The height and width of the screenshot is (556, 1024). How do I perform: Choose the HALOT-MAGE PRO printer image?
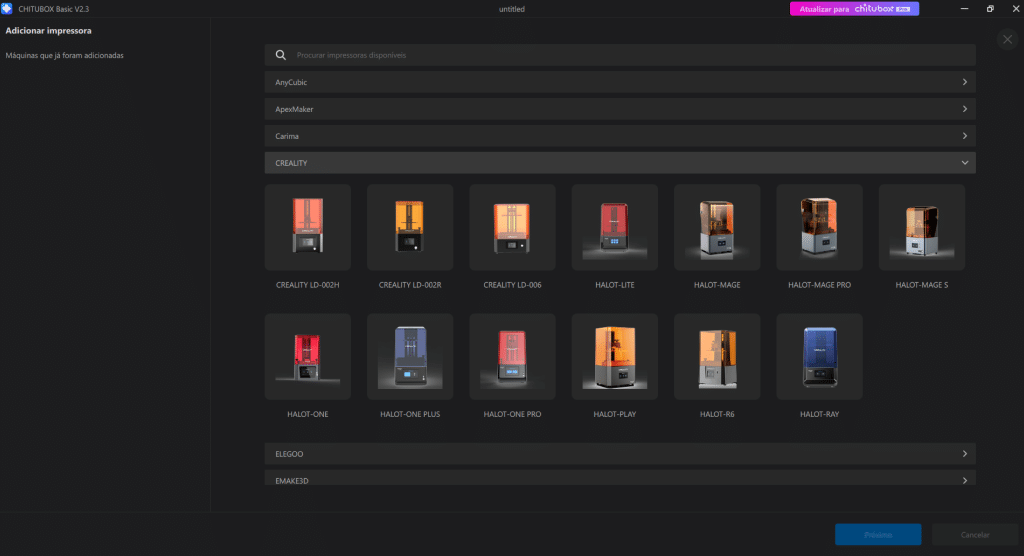tap(820, 227)
